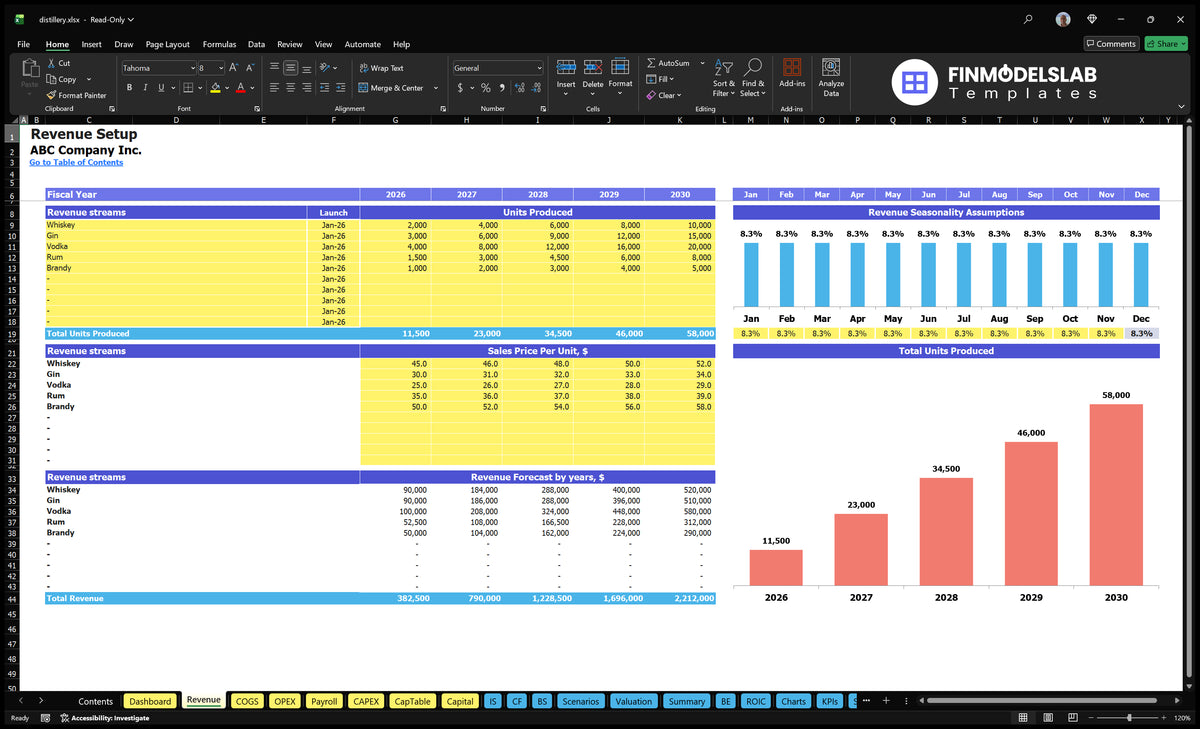The height and width of the screenshot is (729, 1200).
Task: Click the green Share button
Action: (x=1165, y=44)
